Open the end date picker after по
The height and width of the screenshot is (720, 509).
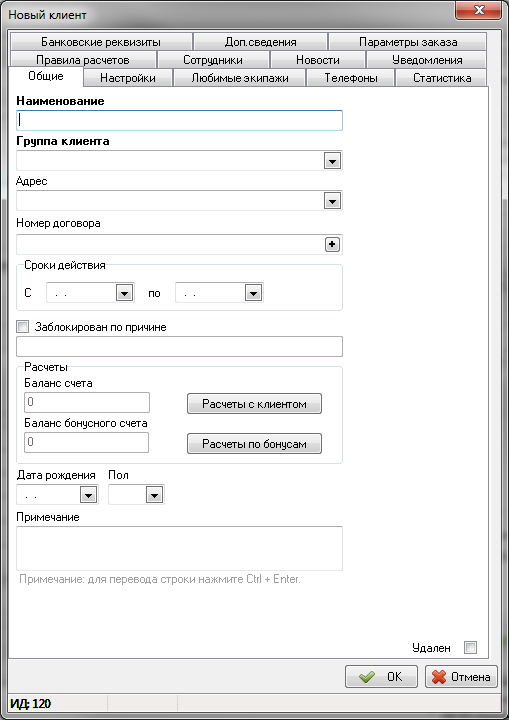253,293
